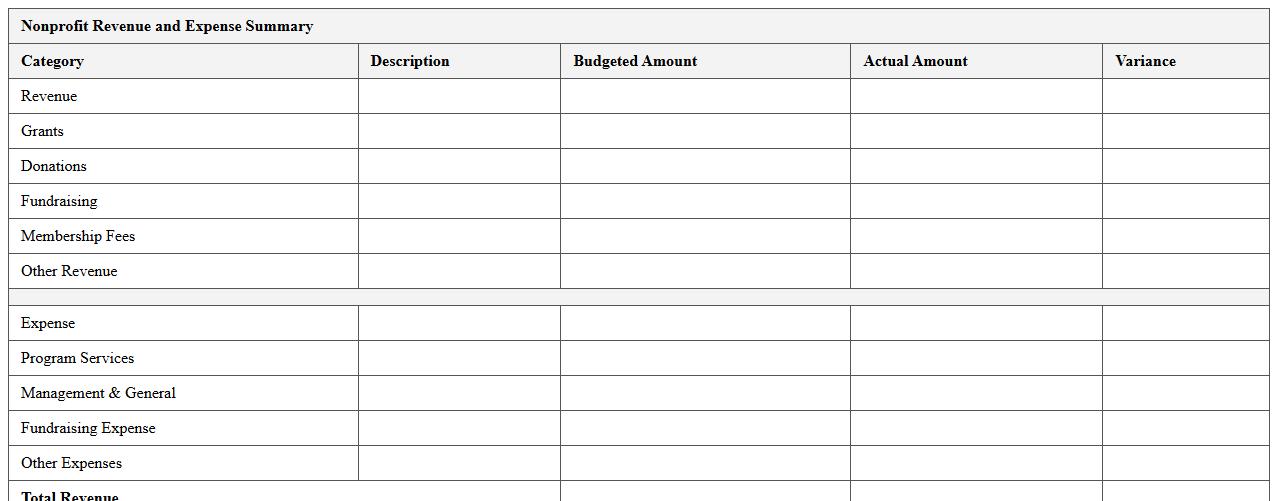
Task: Select the Variance cell for Membership Fees
Action: [1185, 236]
